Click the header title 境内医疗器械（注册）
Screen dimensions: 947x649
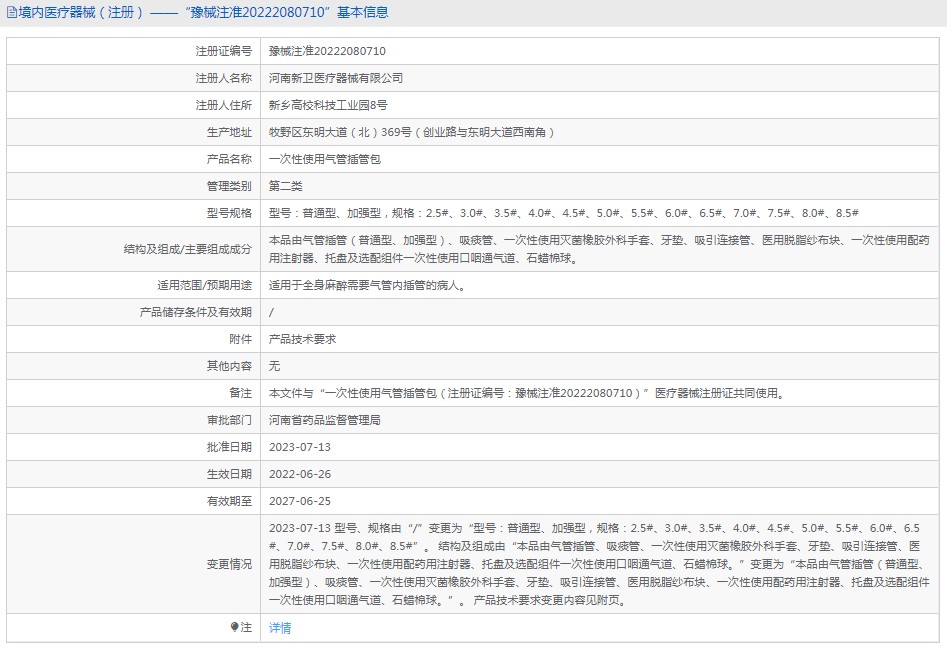(x=82, y=13)
